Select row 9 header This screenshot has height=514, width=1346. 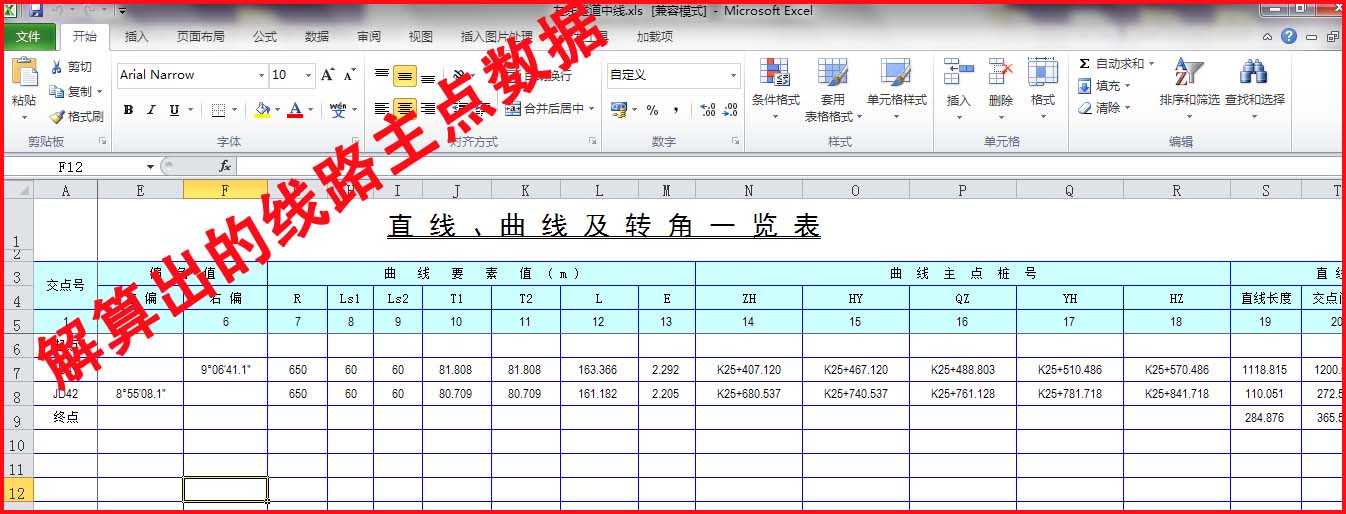pyautogui.click(x=17, y=417)
